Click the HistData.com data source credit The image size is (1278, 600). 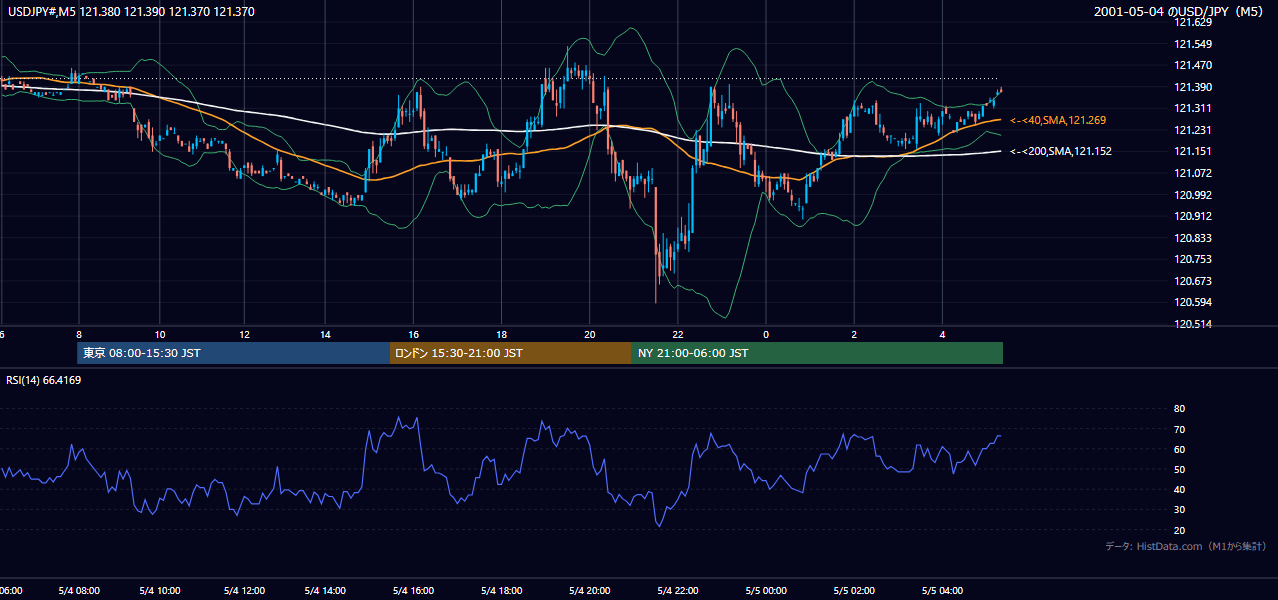click(x=1186, y=547)
